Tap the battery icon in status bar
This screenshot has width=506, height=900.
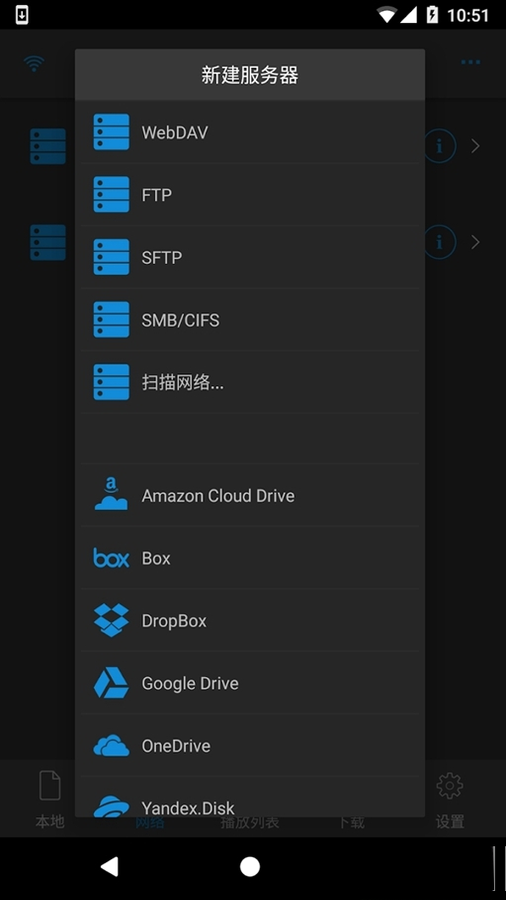(432, 15)
